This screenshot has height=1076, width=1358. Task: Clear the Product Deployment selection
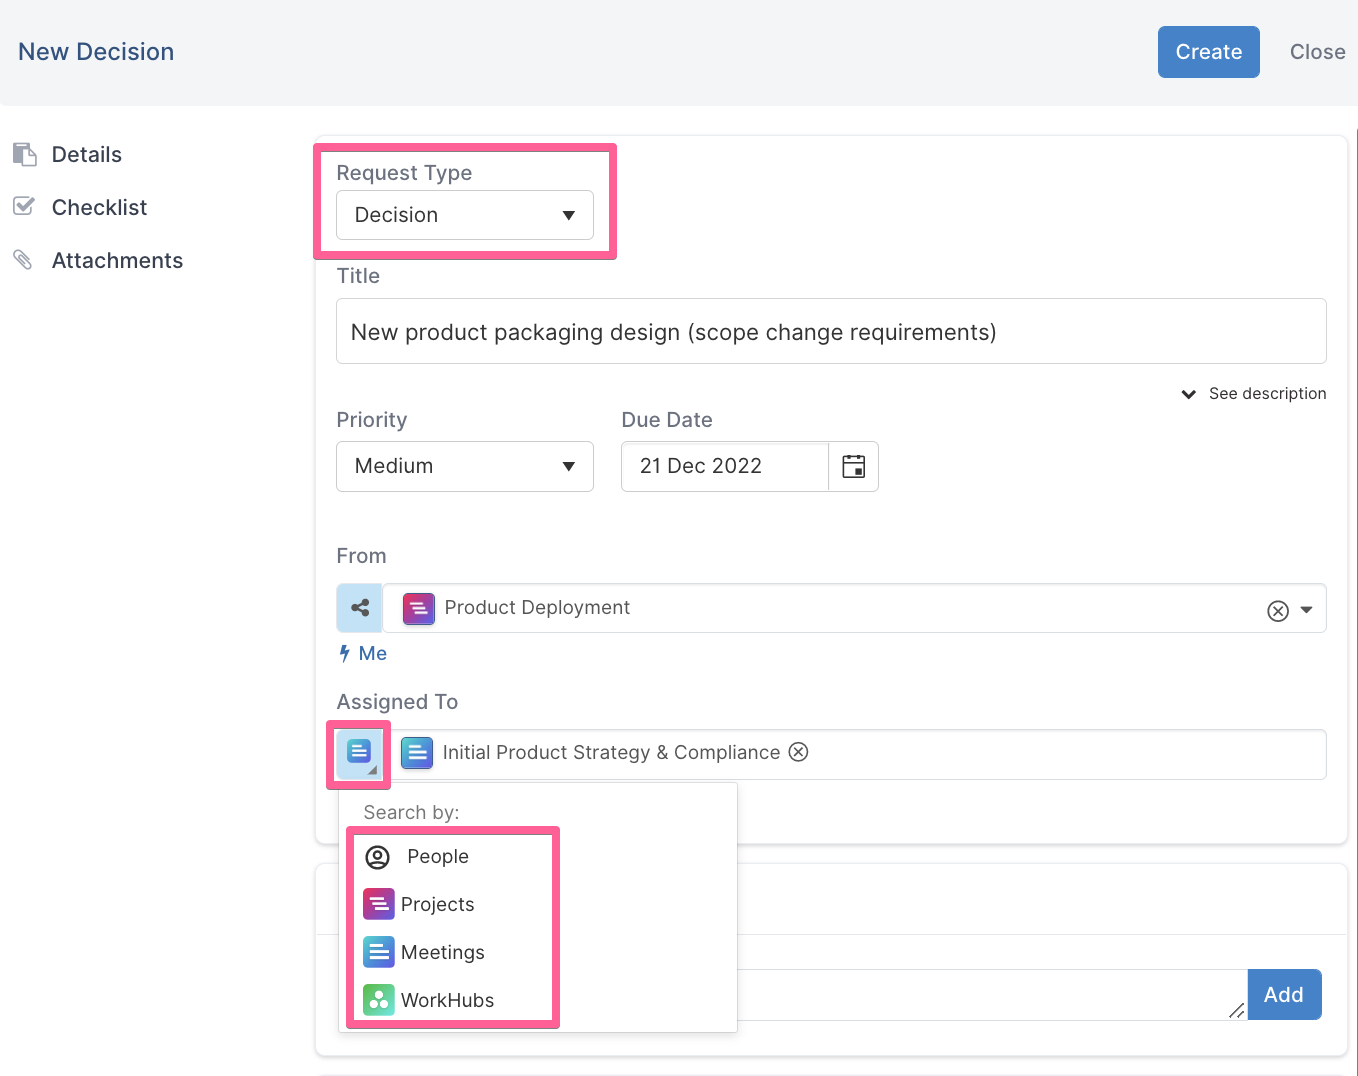click(x=1277, y=611)
